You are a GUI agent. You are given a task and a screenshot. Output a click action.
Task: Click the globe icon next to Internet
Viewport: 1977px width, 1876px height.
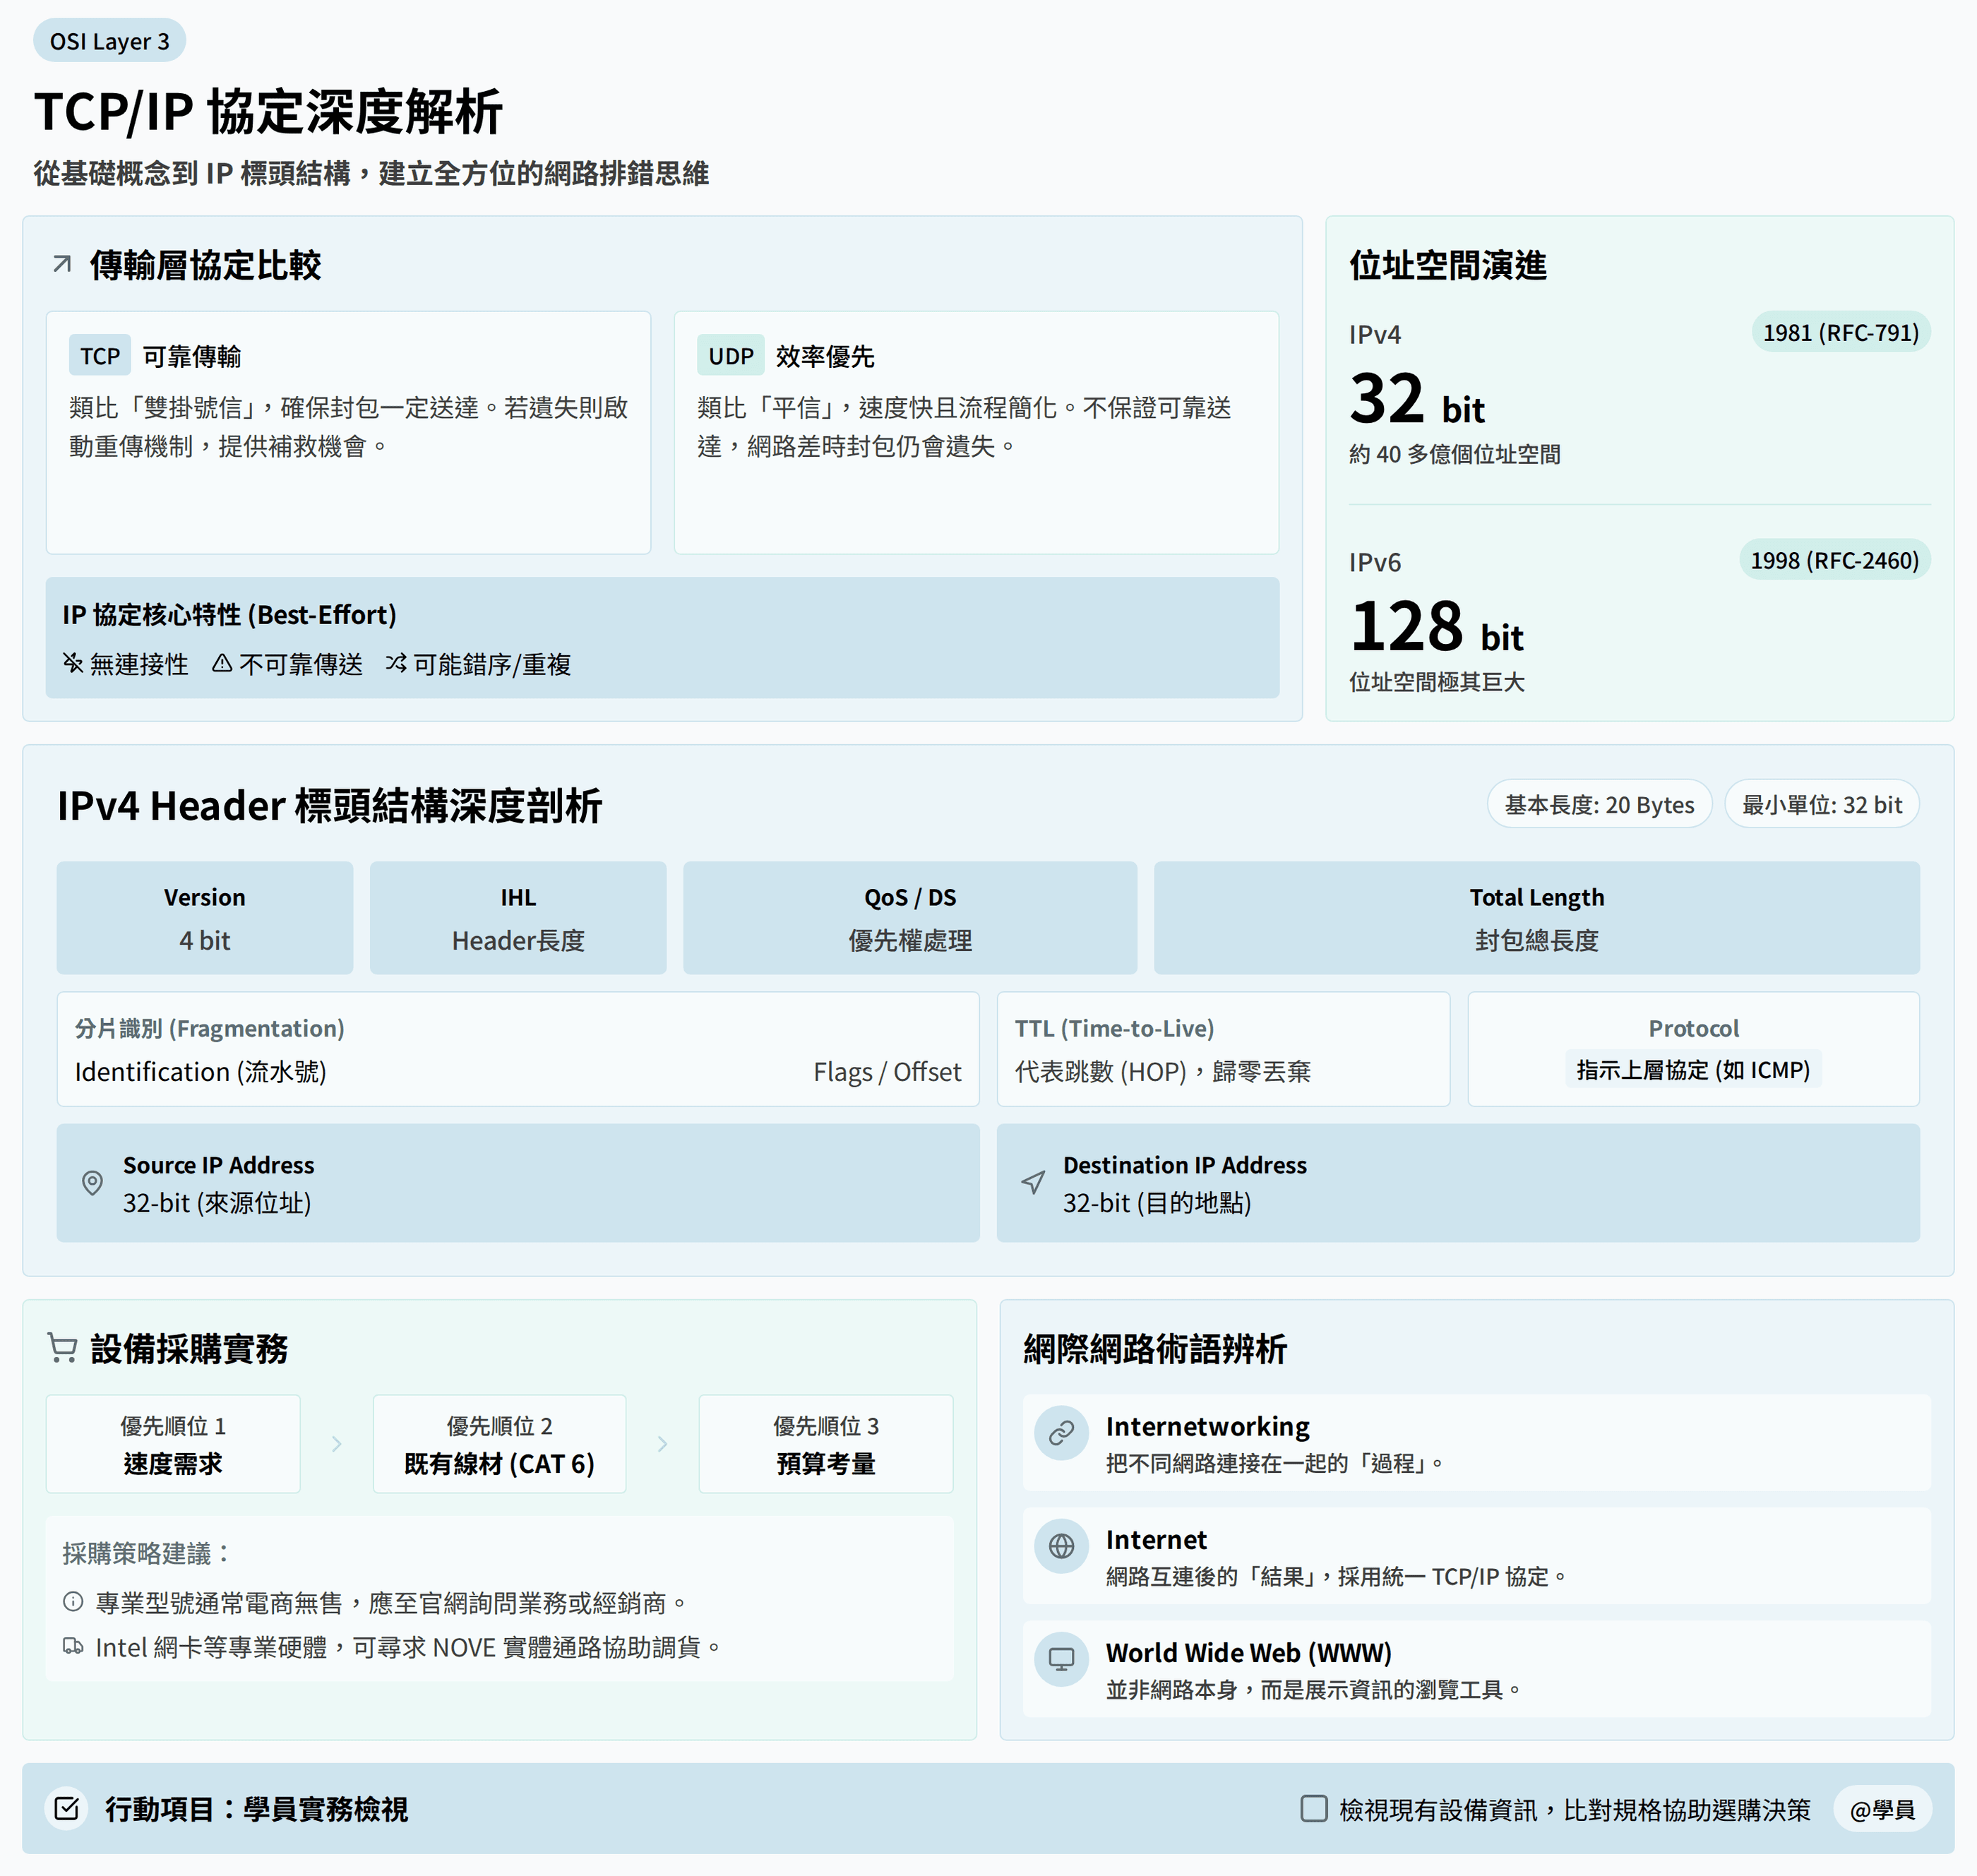coord(1061,1546)
